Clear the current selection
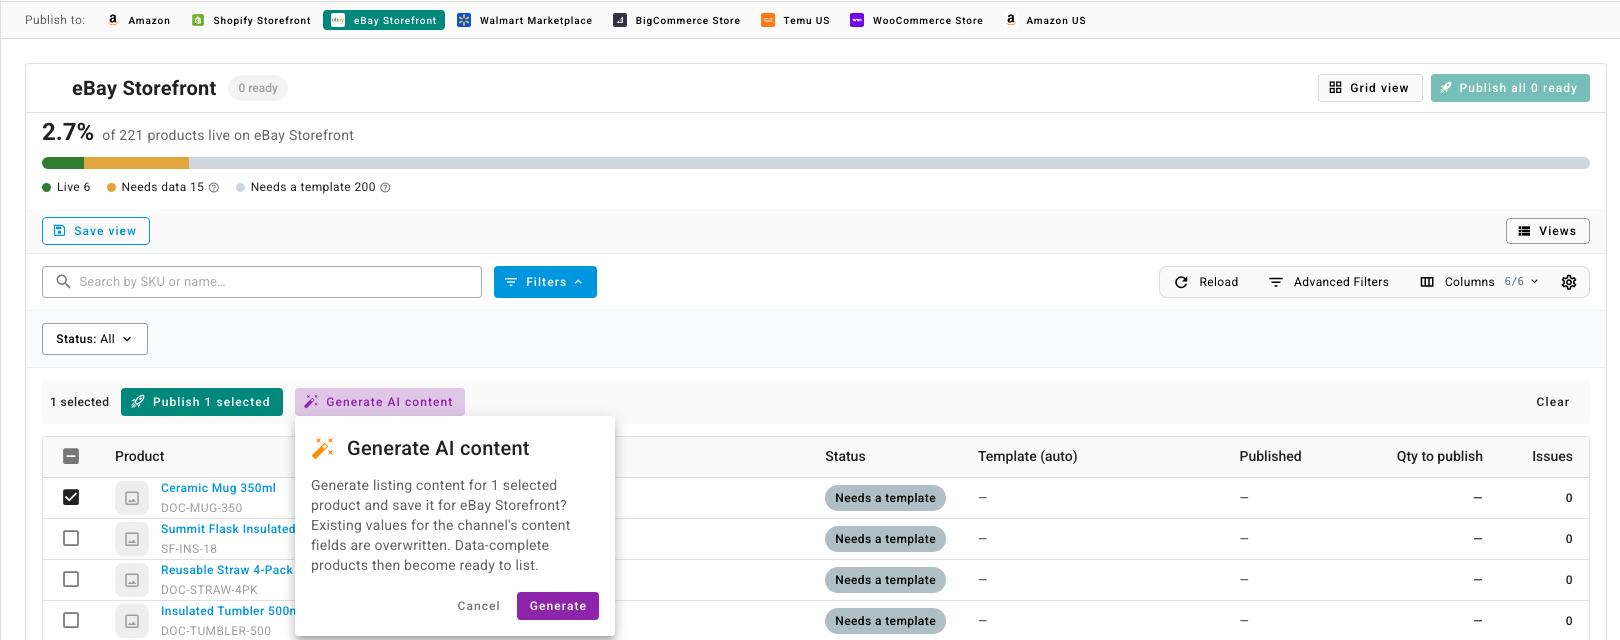Viewport: 1620px width, 640px height. click(1553, 402)
